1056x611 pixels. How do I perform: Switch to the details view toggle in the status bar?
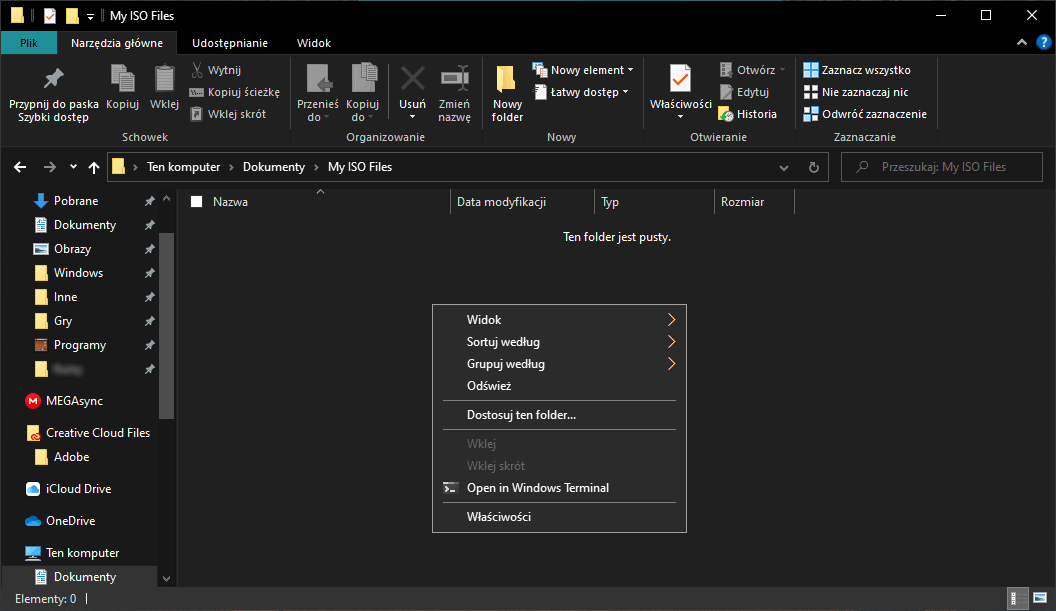1017,598
